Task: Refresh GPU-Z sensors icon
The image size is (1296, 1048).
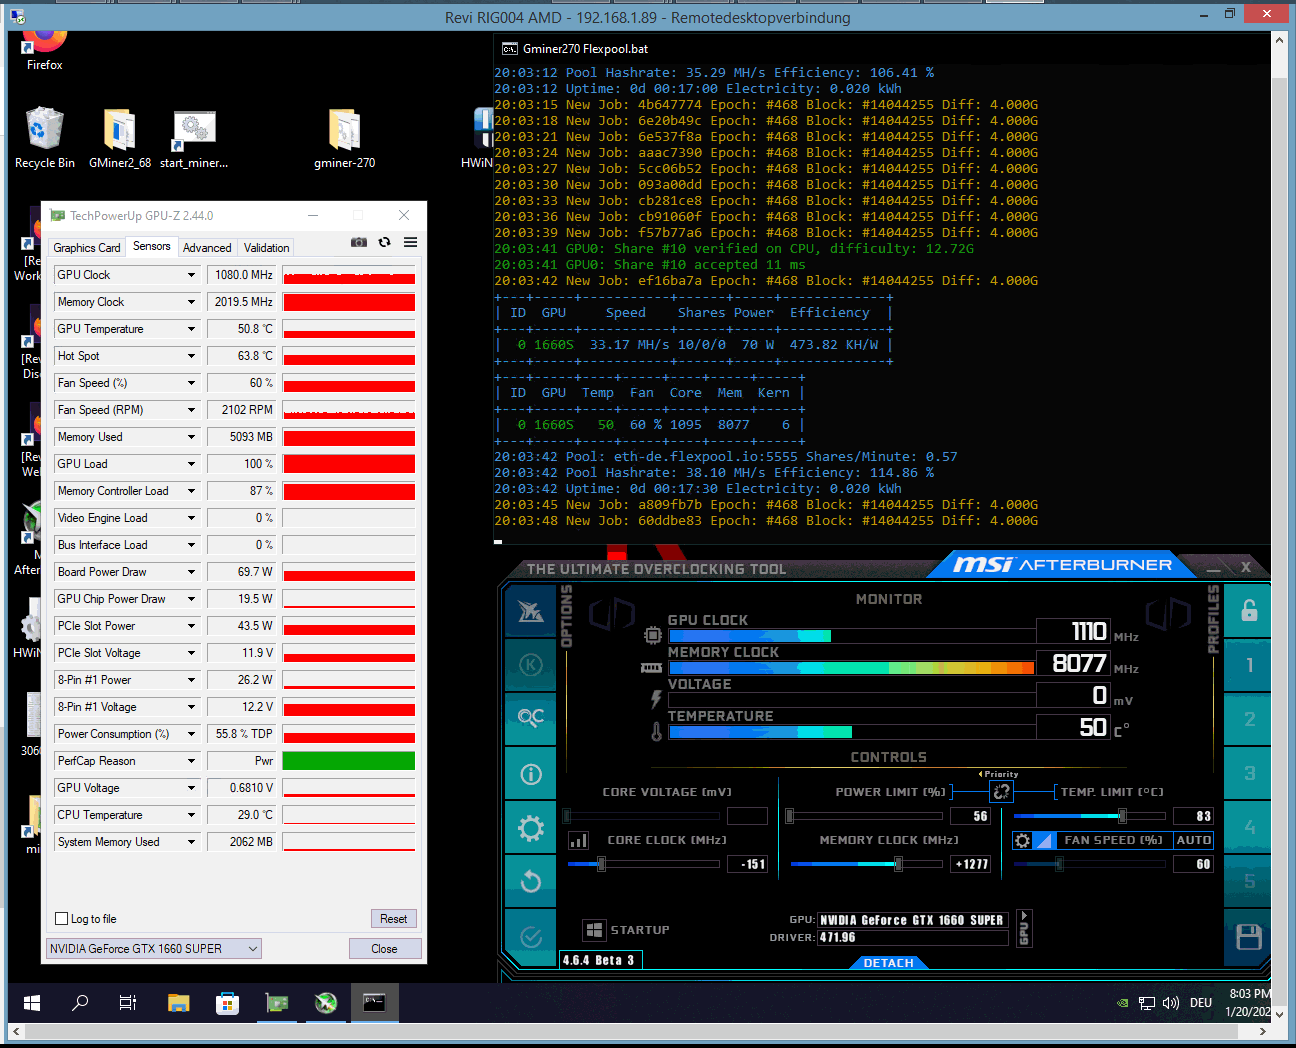Action: (x=385, y=242)
